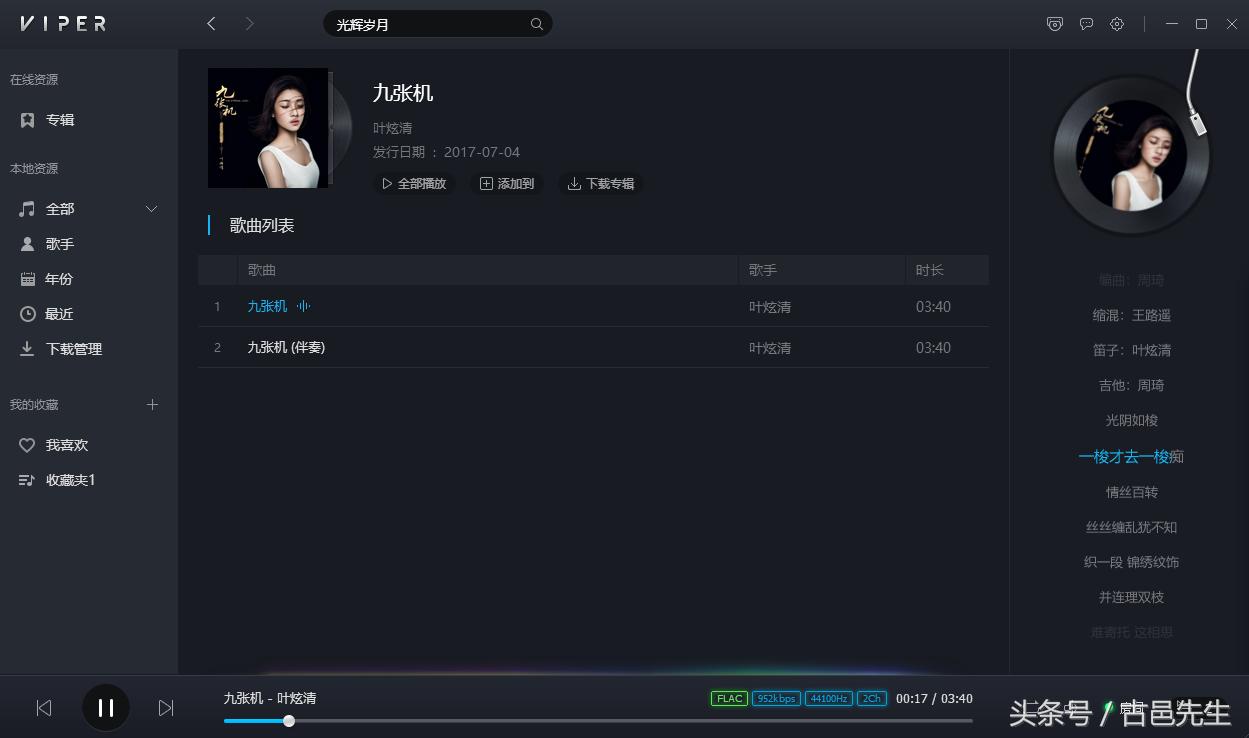Image resolution: width=1249 pixels, height=738 pixels.
Task: Click the 下载专辑 button
Action: [x=600, y=183]
